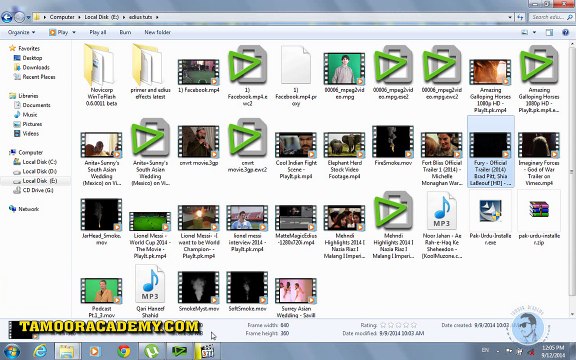Go to Computer in the address breadcrumb
This screenshot has height=360, width=576.
[62, 17]
